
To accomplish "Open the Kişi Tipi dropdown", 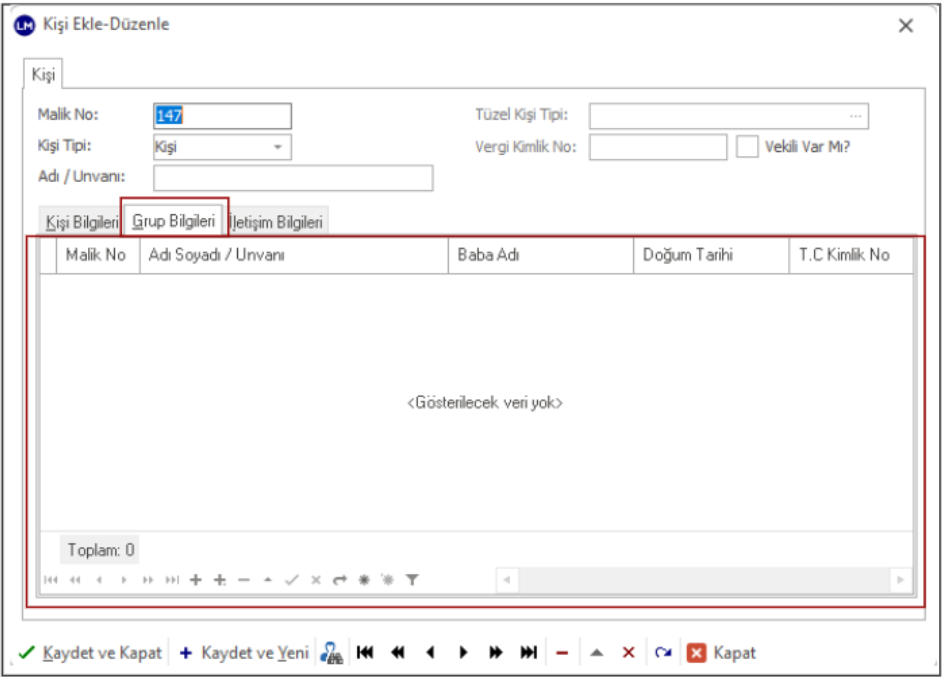I will [x=277, y=147].
